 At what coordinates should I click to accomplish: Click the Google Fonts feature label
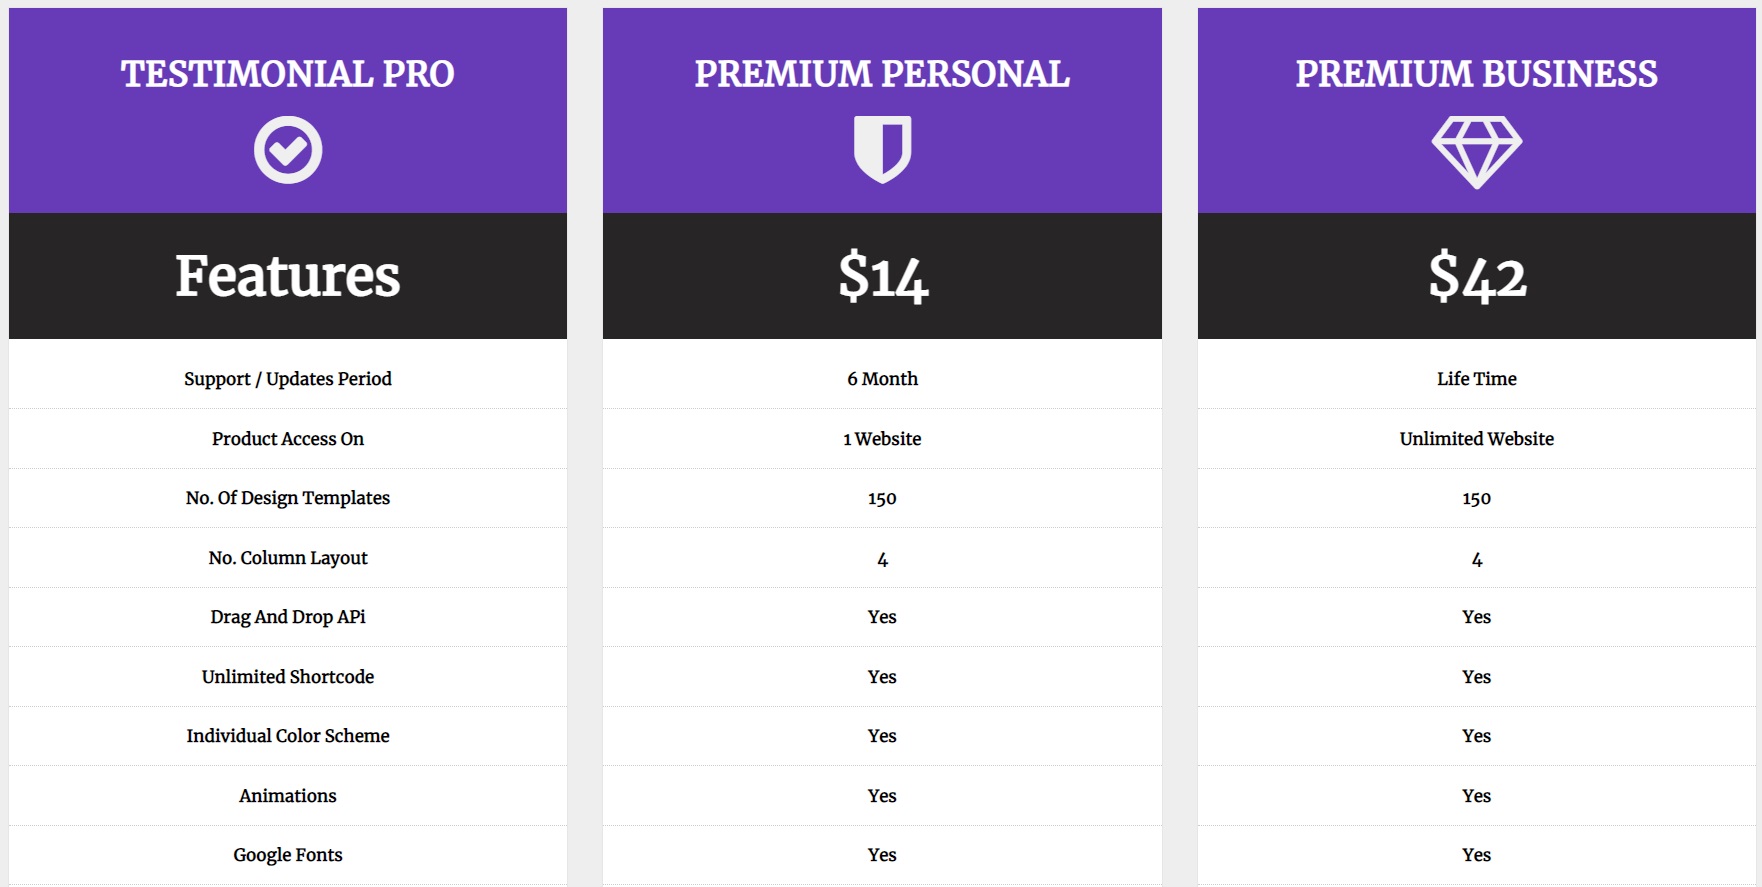pos(288,855)
